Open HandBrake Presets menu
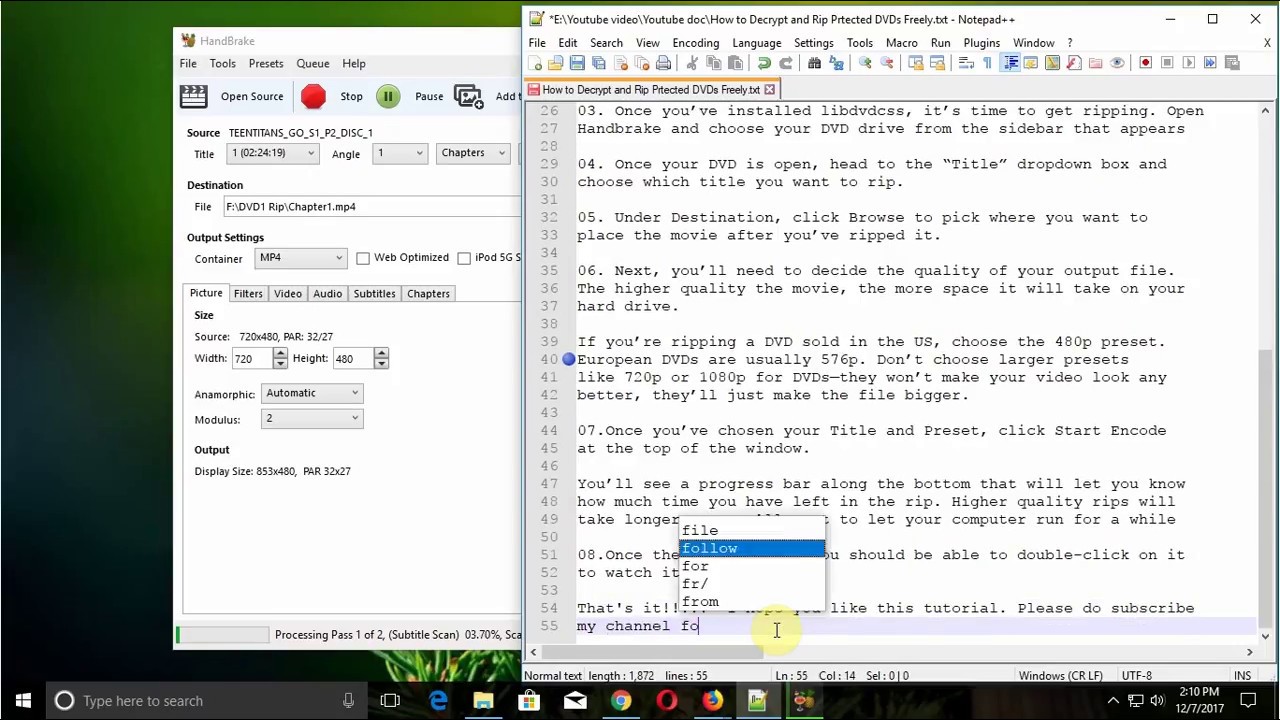This screenshot has height=720, width=1280. coord(266,63)
